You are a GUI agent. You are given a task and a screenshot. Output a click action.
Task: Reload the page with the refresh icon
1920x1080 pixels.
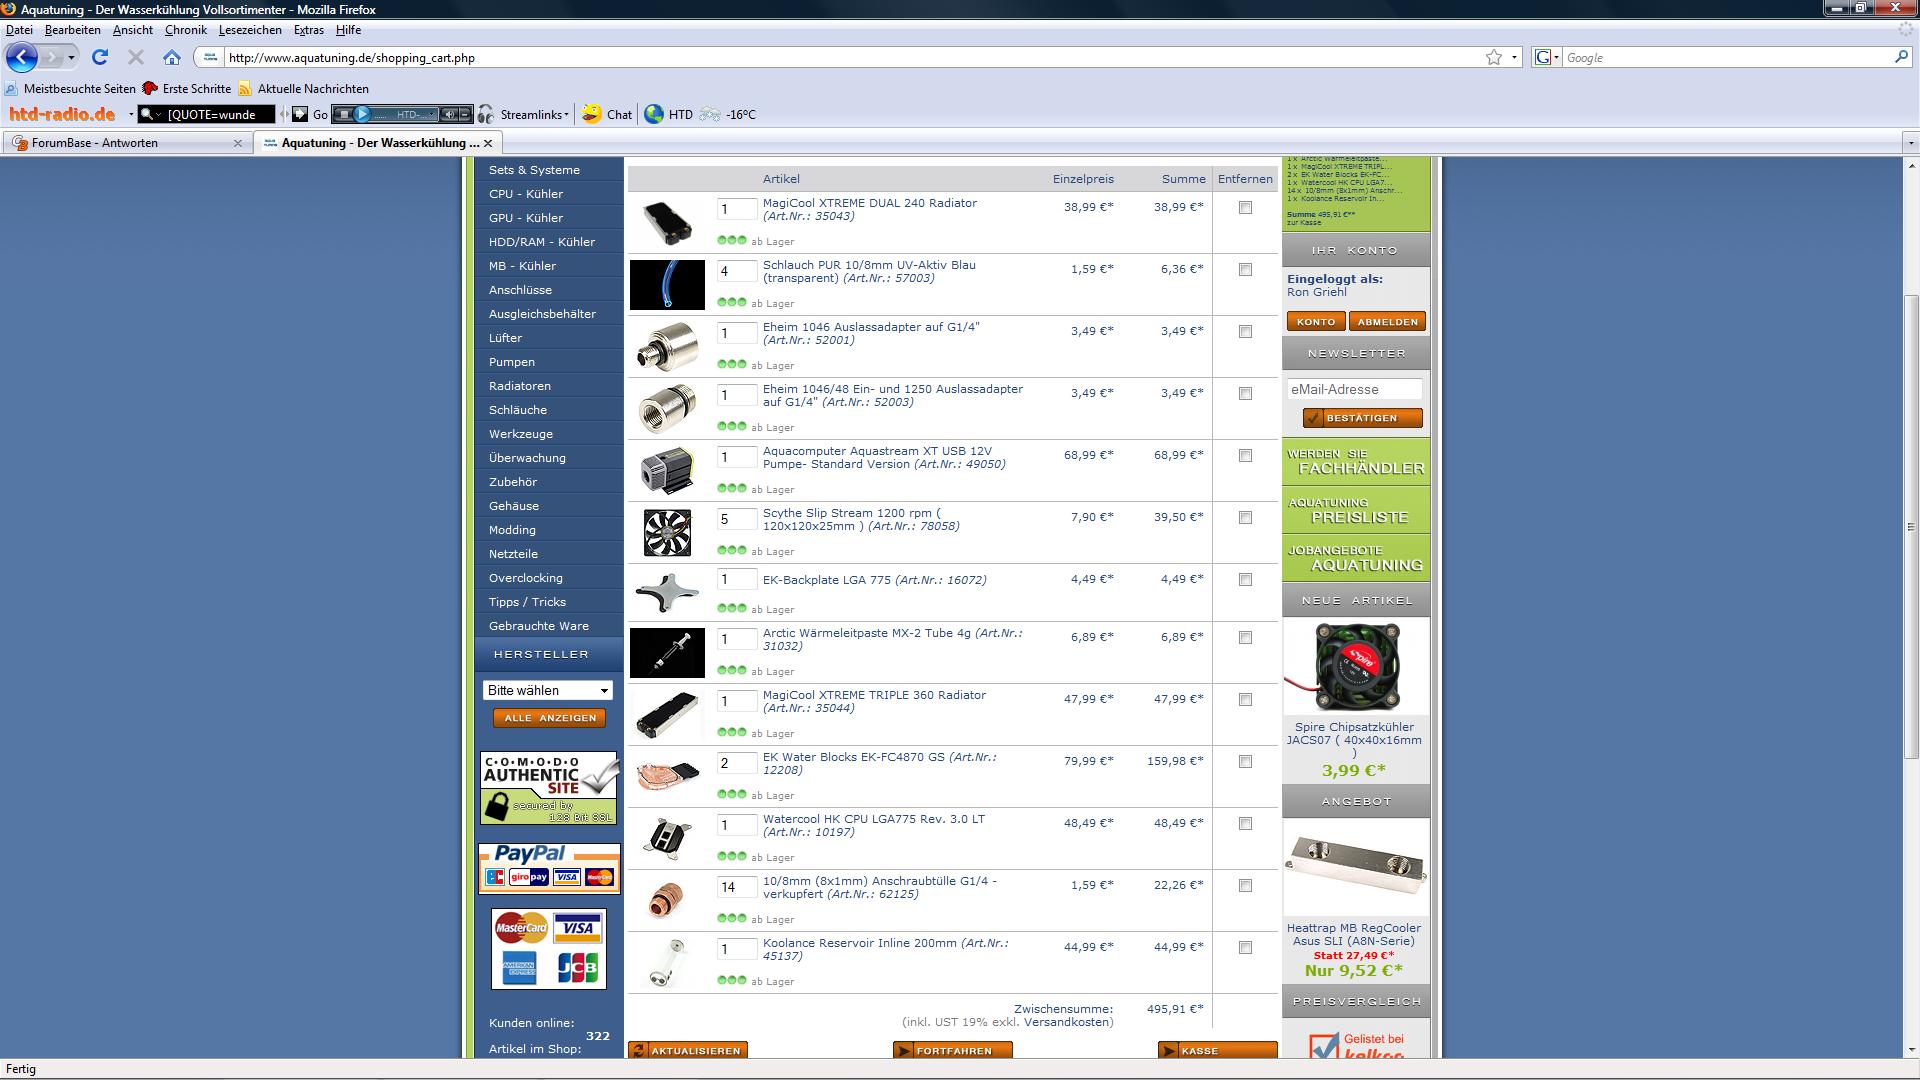point(100,57)
